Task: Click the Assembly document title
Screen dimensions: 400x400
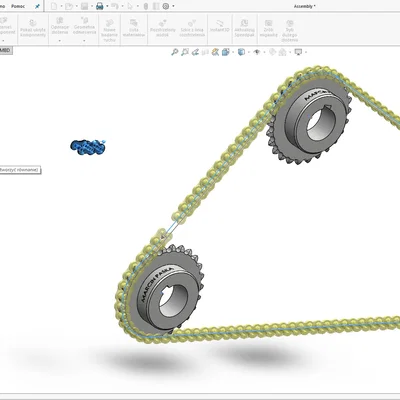Action: [x=305, y=6]
